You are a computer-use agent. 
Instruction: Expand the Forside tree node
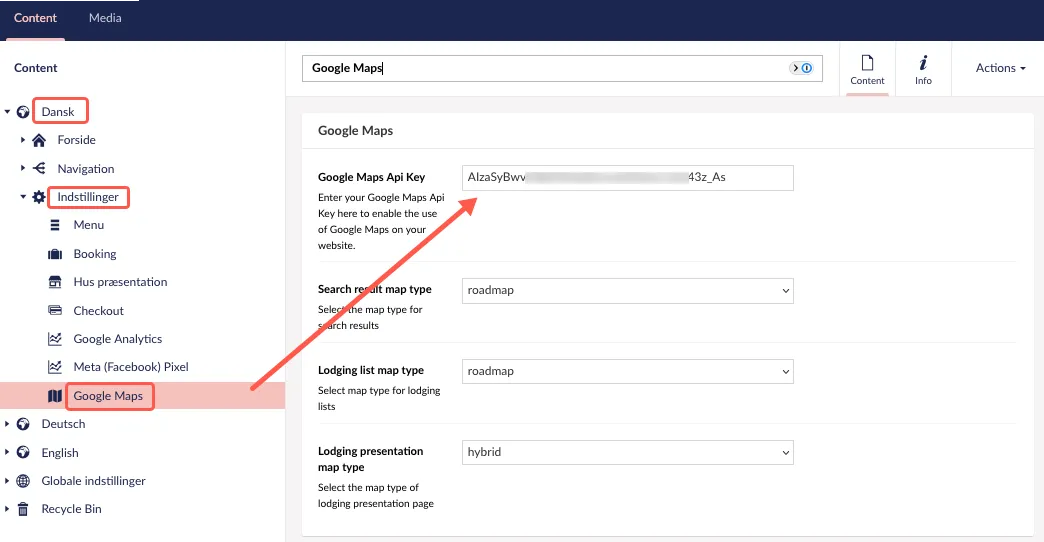pyautogui.click(x=23, y=140)
